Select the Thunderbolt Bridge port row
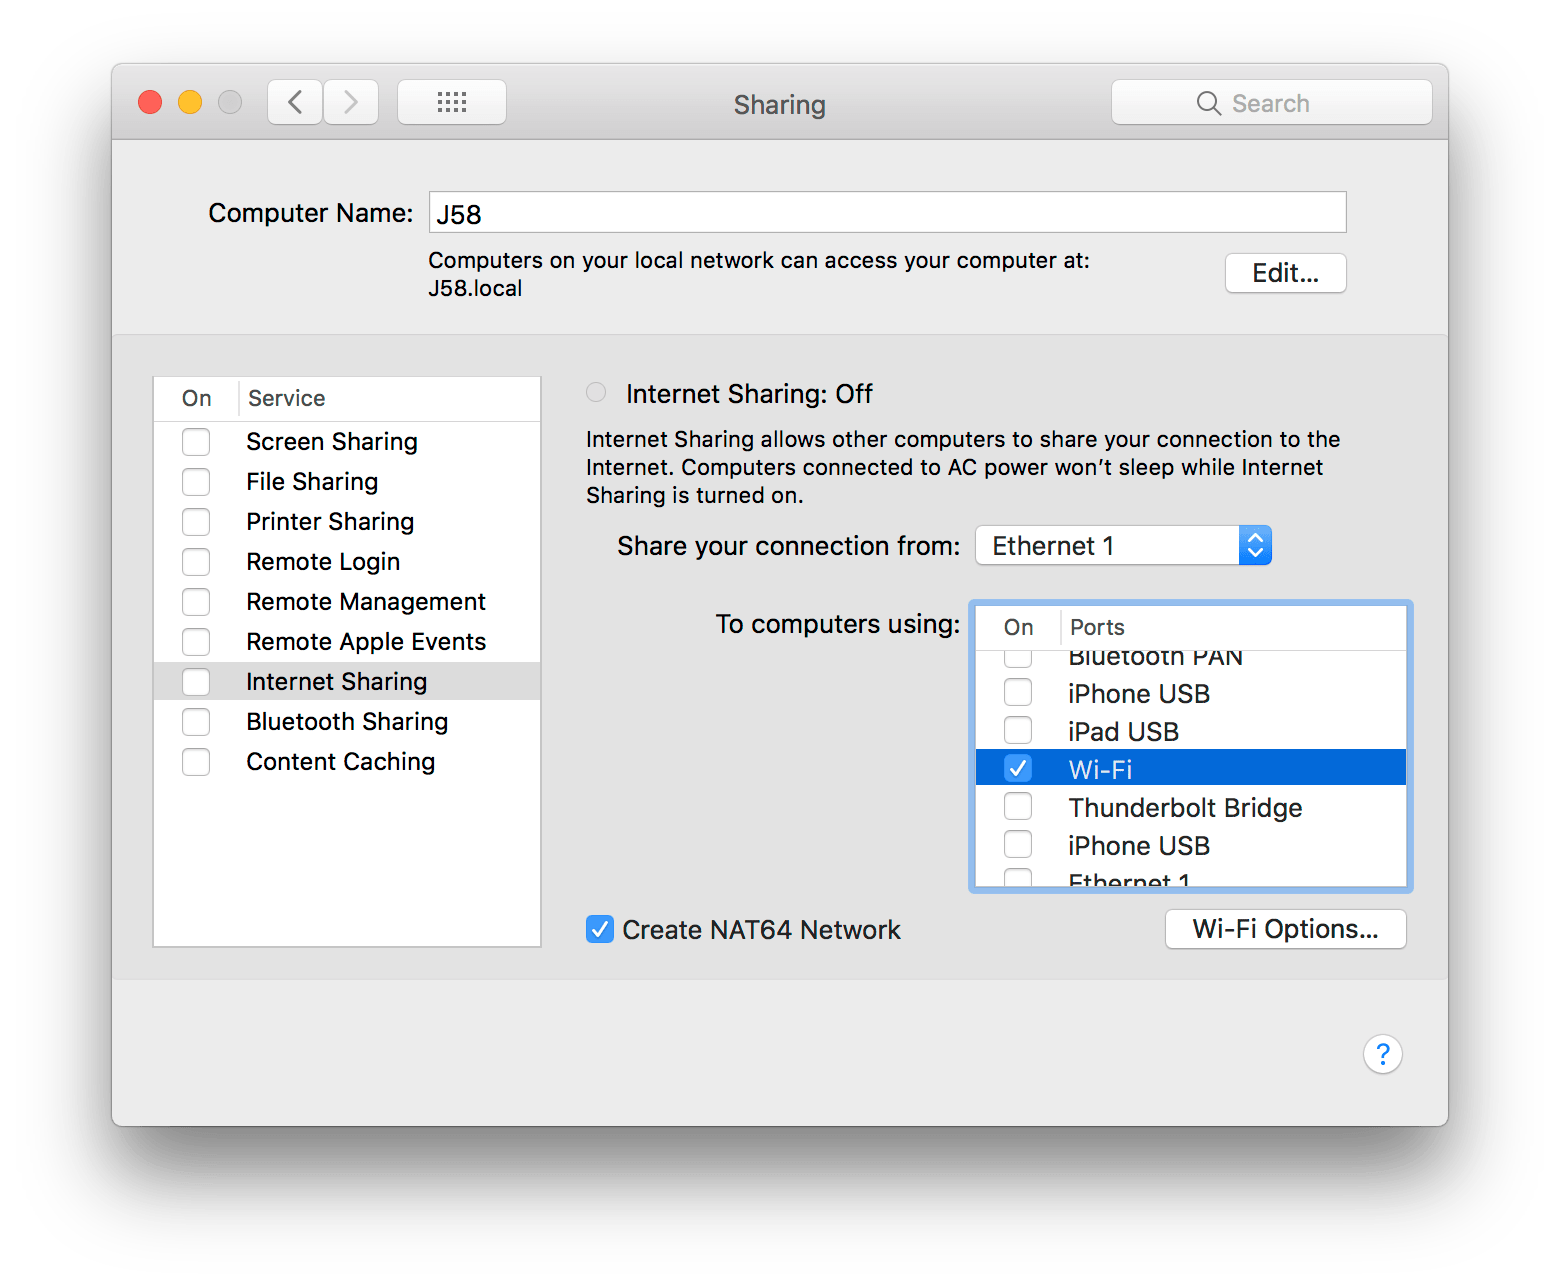 pyautogui.click(x=1190, y=806)
